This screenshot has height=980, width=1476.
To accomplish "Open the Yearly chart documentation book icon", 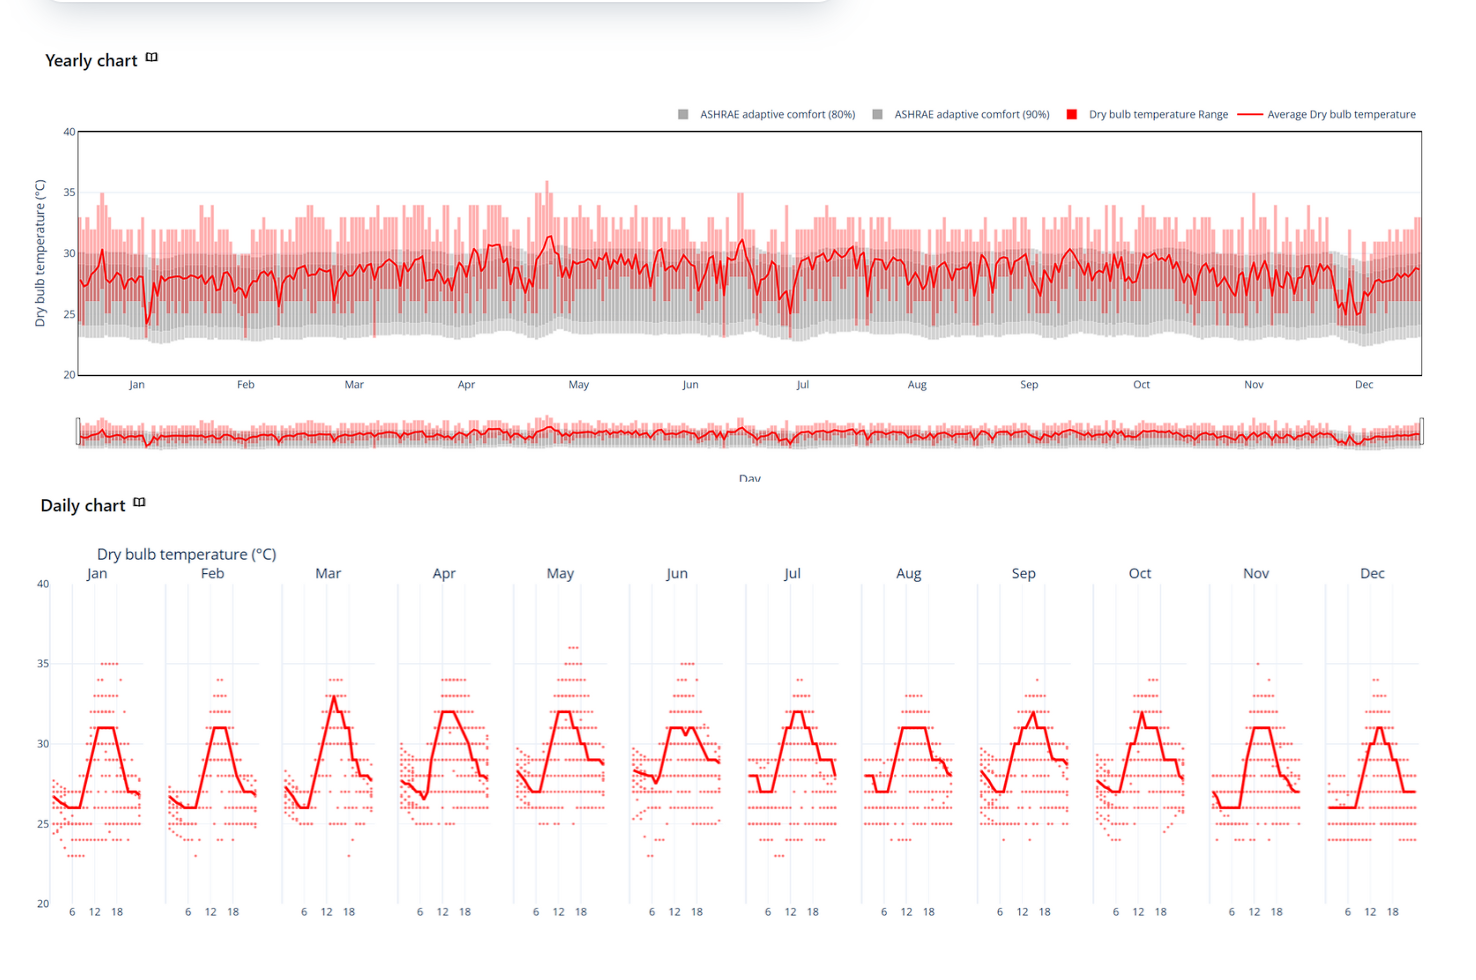I will click(152, 58).
